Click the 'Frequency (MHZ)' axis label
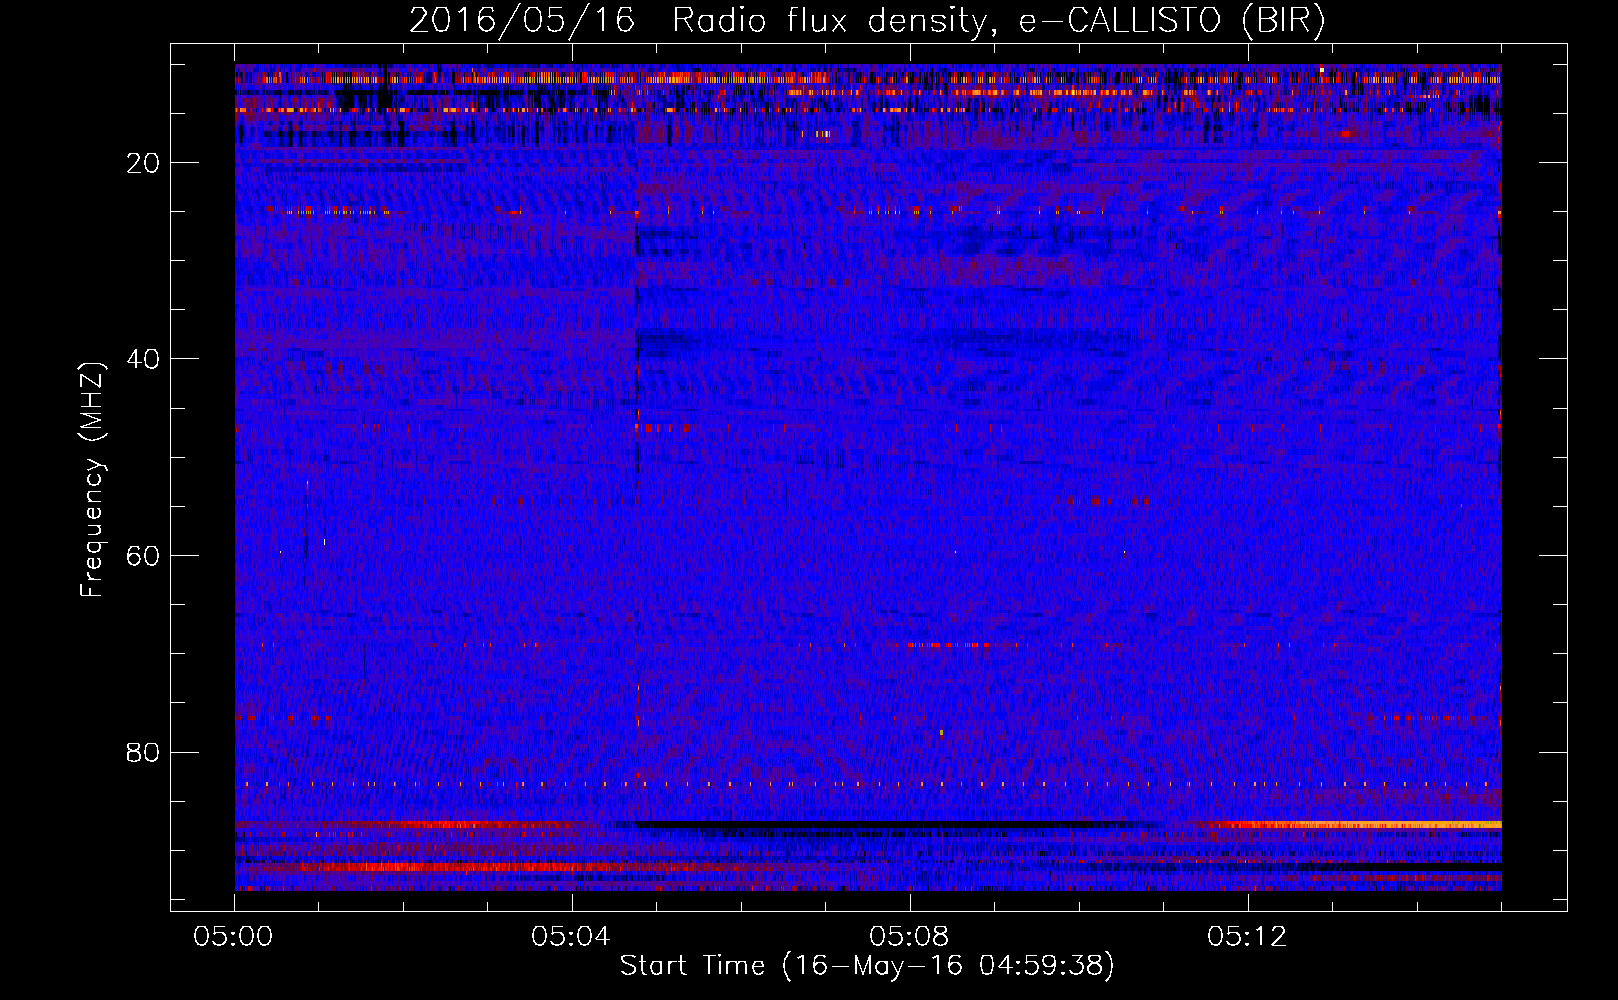The width and height of the screenshot is (1618, 1000). (92, 479)
